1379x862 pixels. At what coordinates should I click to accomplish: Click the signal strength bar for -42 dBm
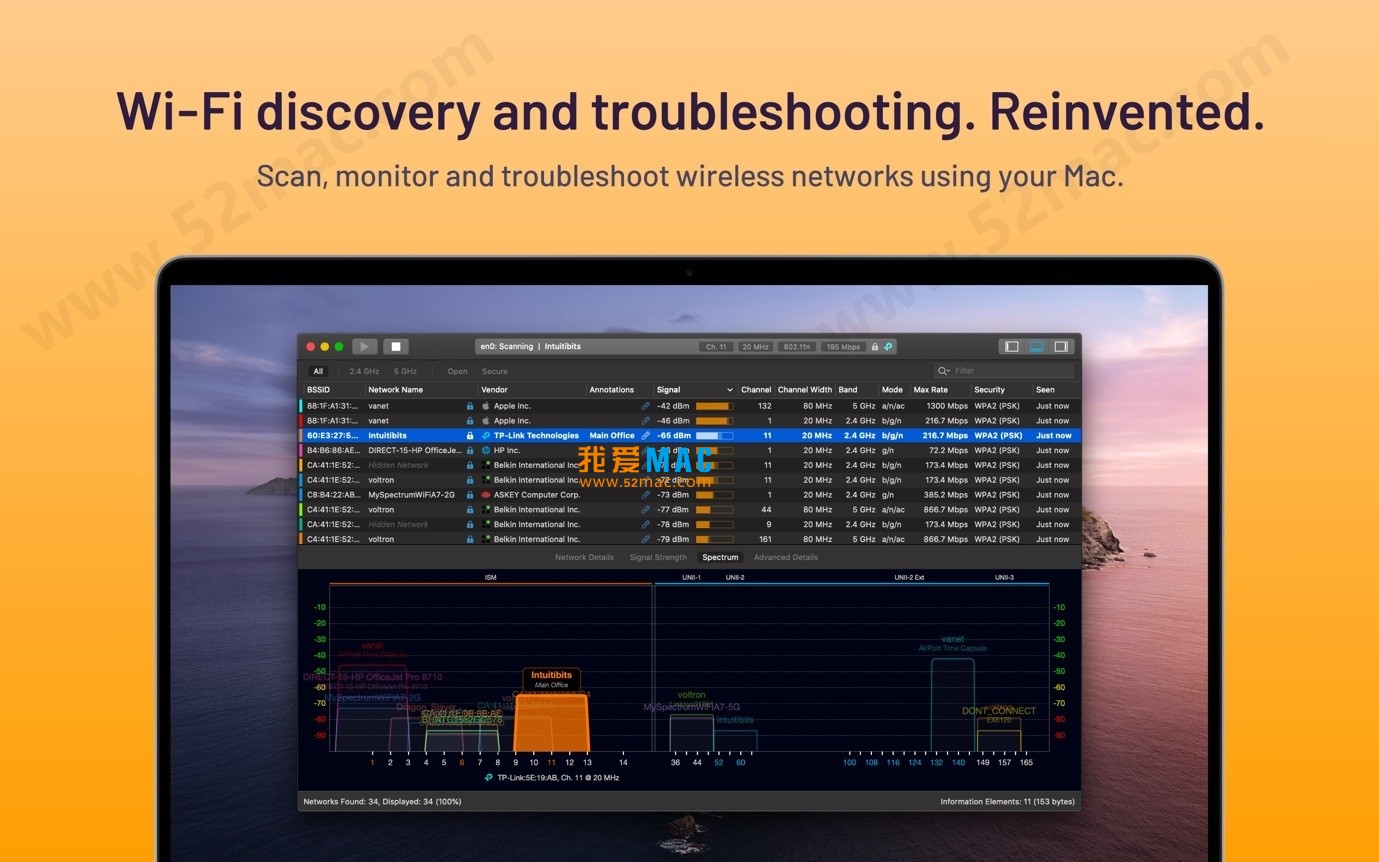click(715, 406)
